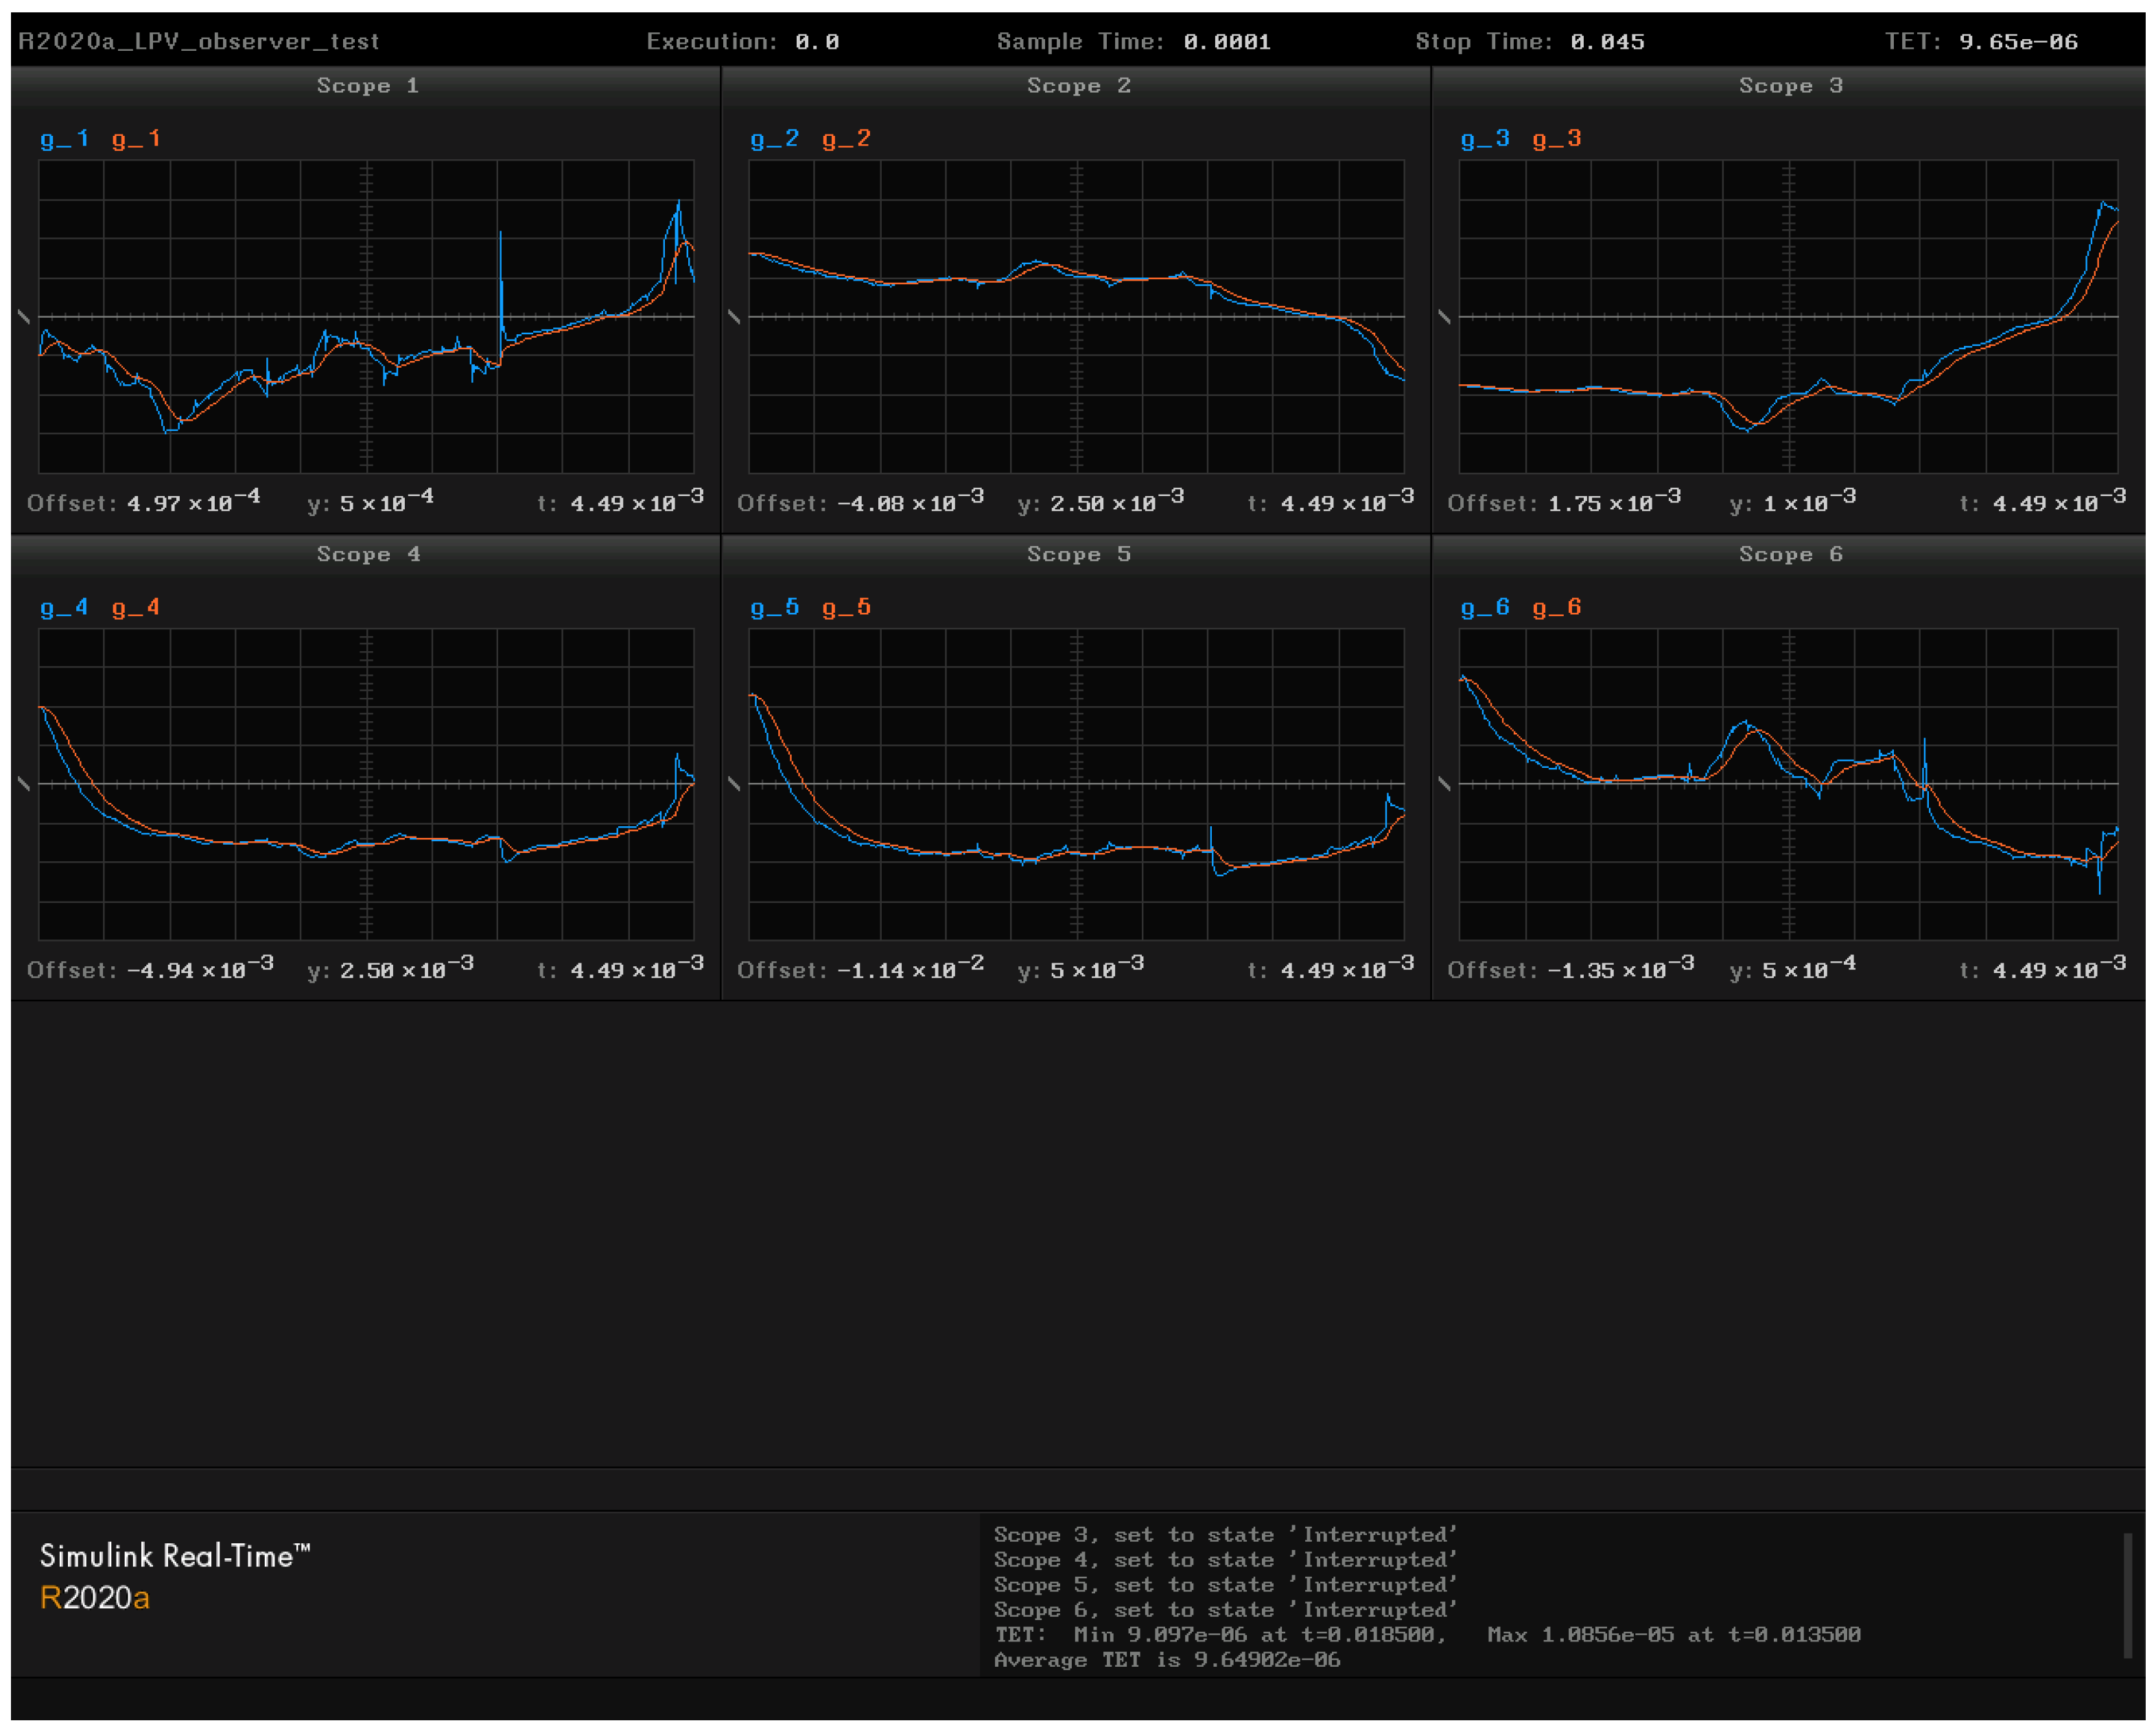
Task: Click Scope 6 zero-level marker tick
Action: click(x=1444, y=784)
